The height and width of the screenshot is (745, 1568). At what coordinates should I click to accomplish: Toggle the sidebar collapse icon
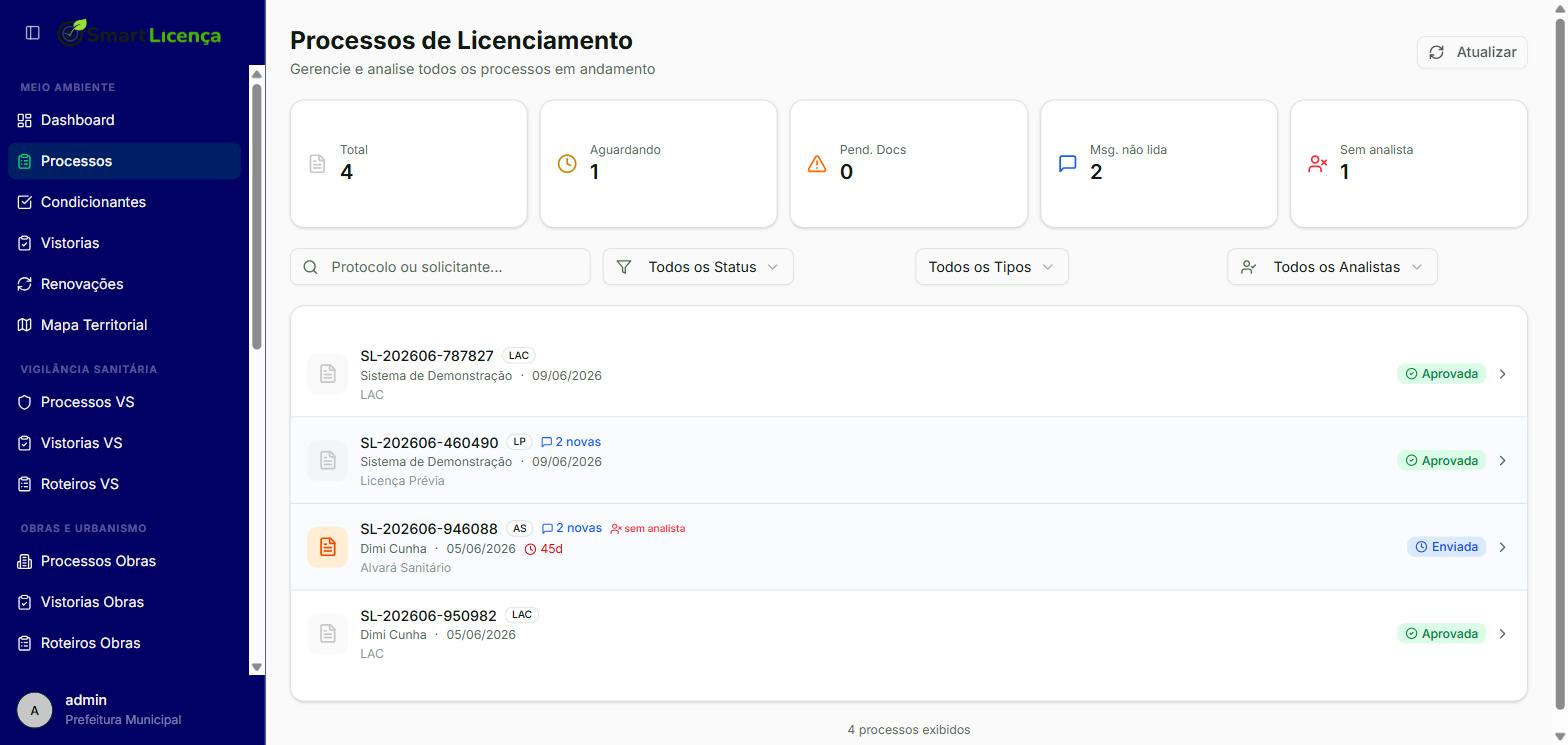tap(32, 33)
